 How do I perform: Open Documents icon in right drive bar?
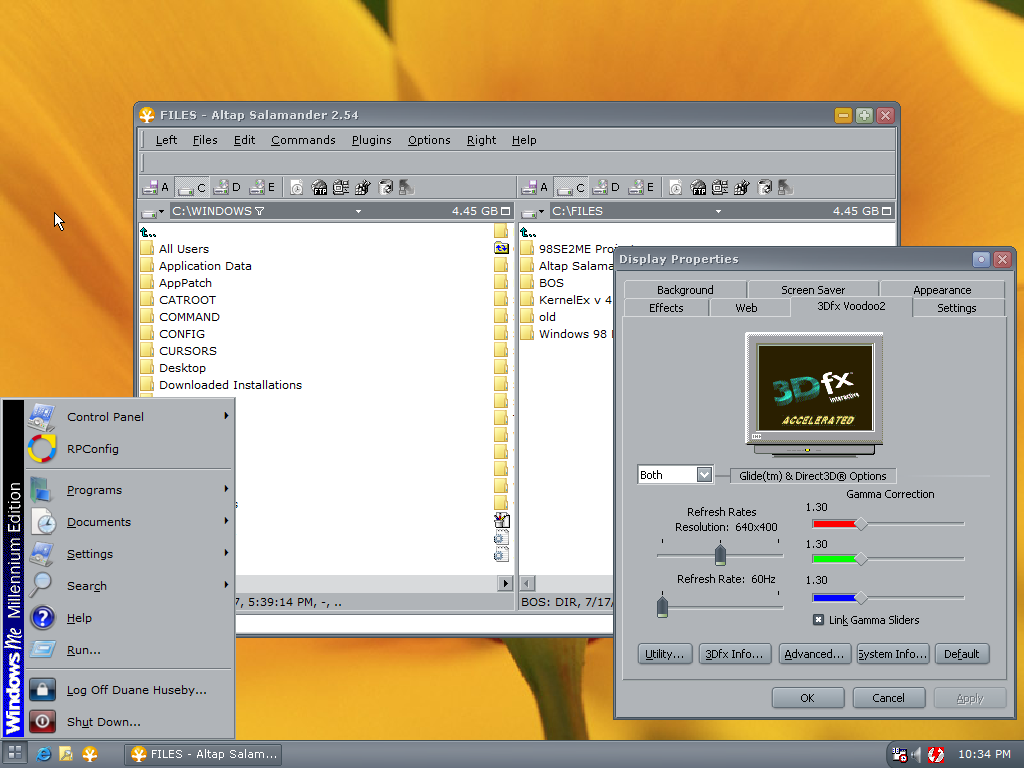[676, 188]
